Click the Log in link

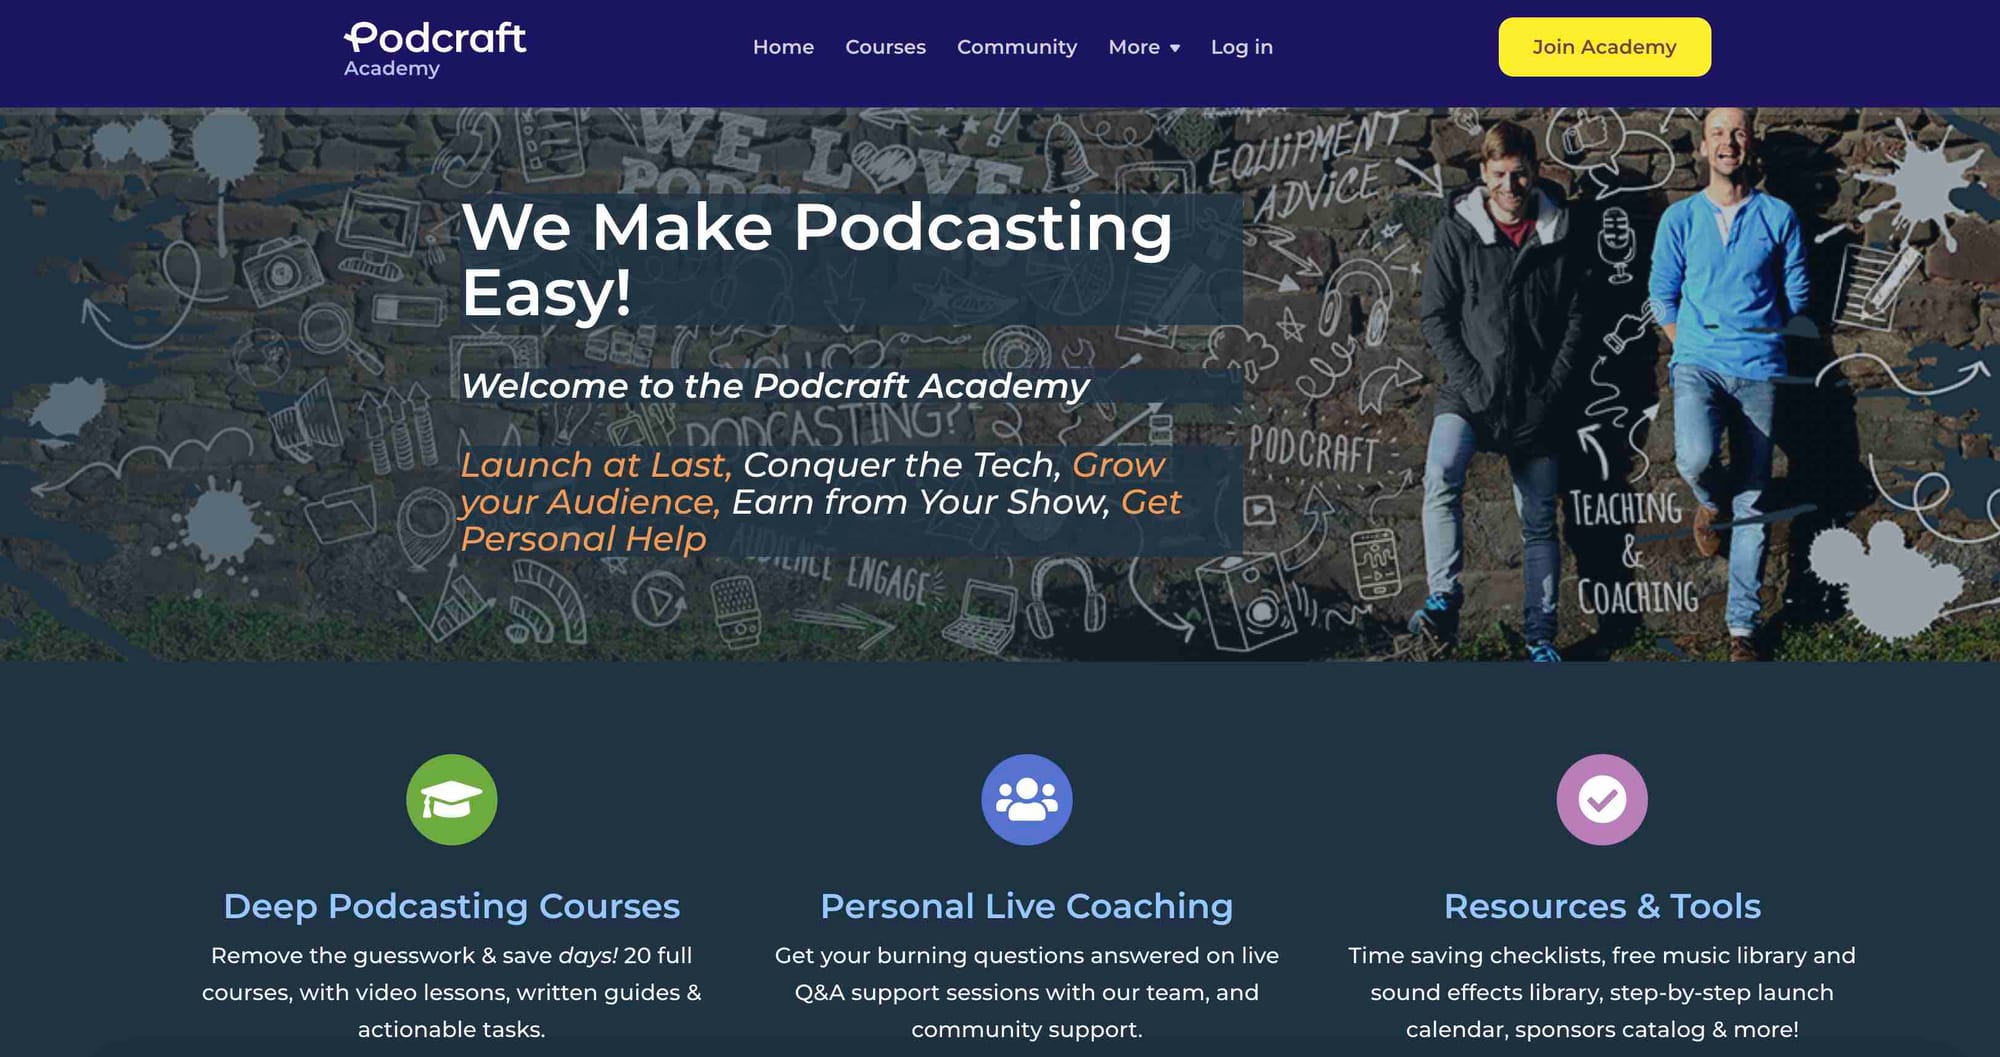[1241, 47]
